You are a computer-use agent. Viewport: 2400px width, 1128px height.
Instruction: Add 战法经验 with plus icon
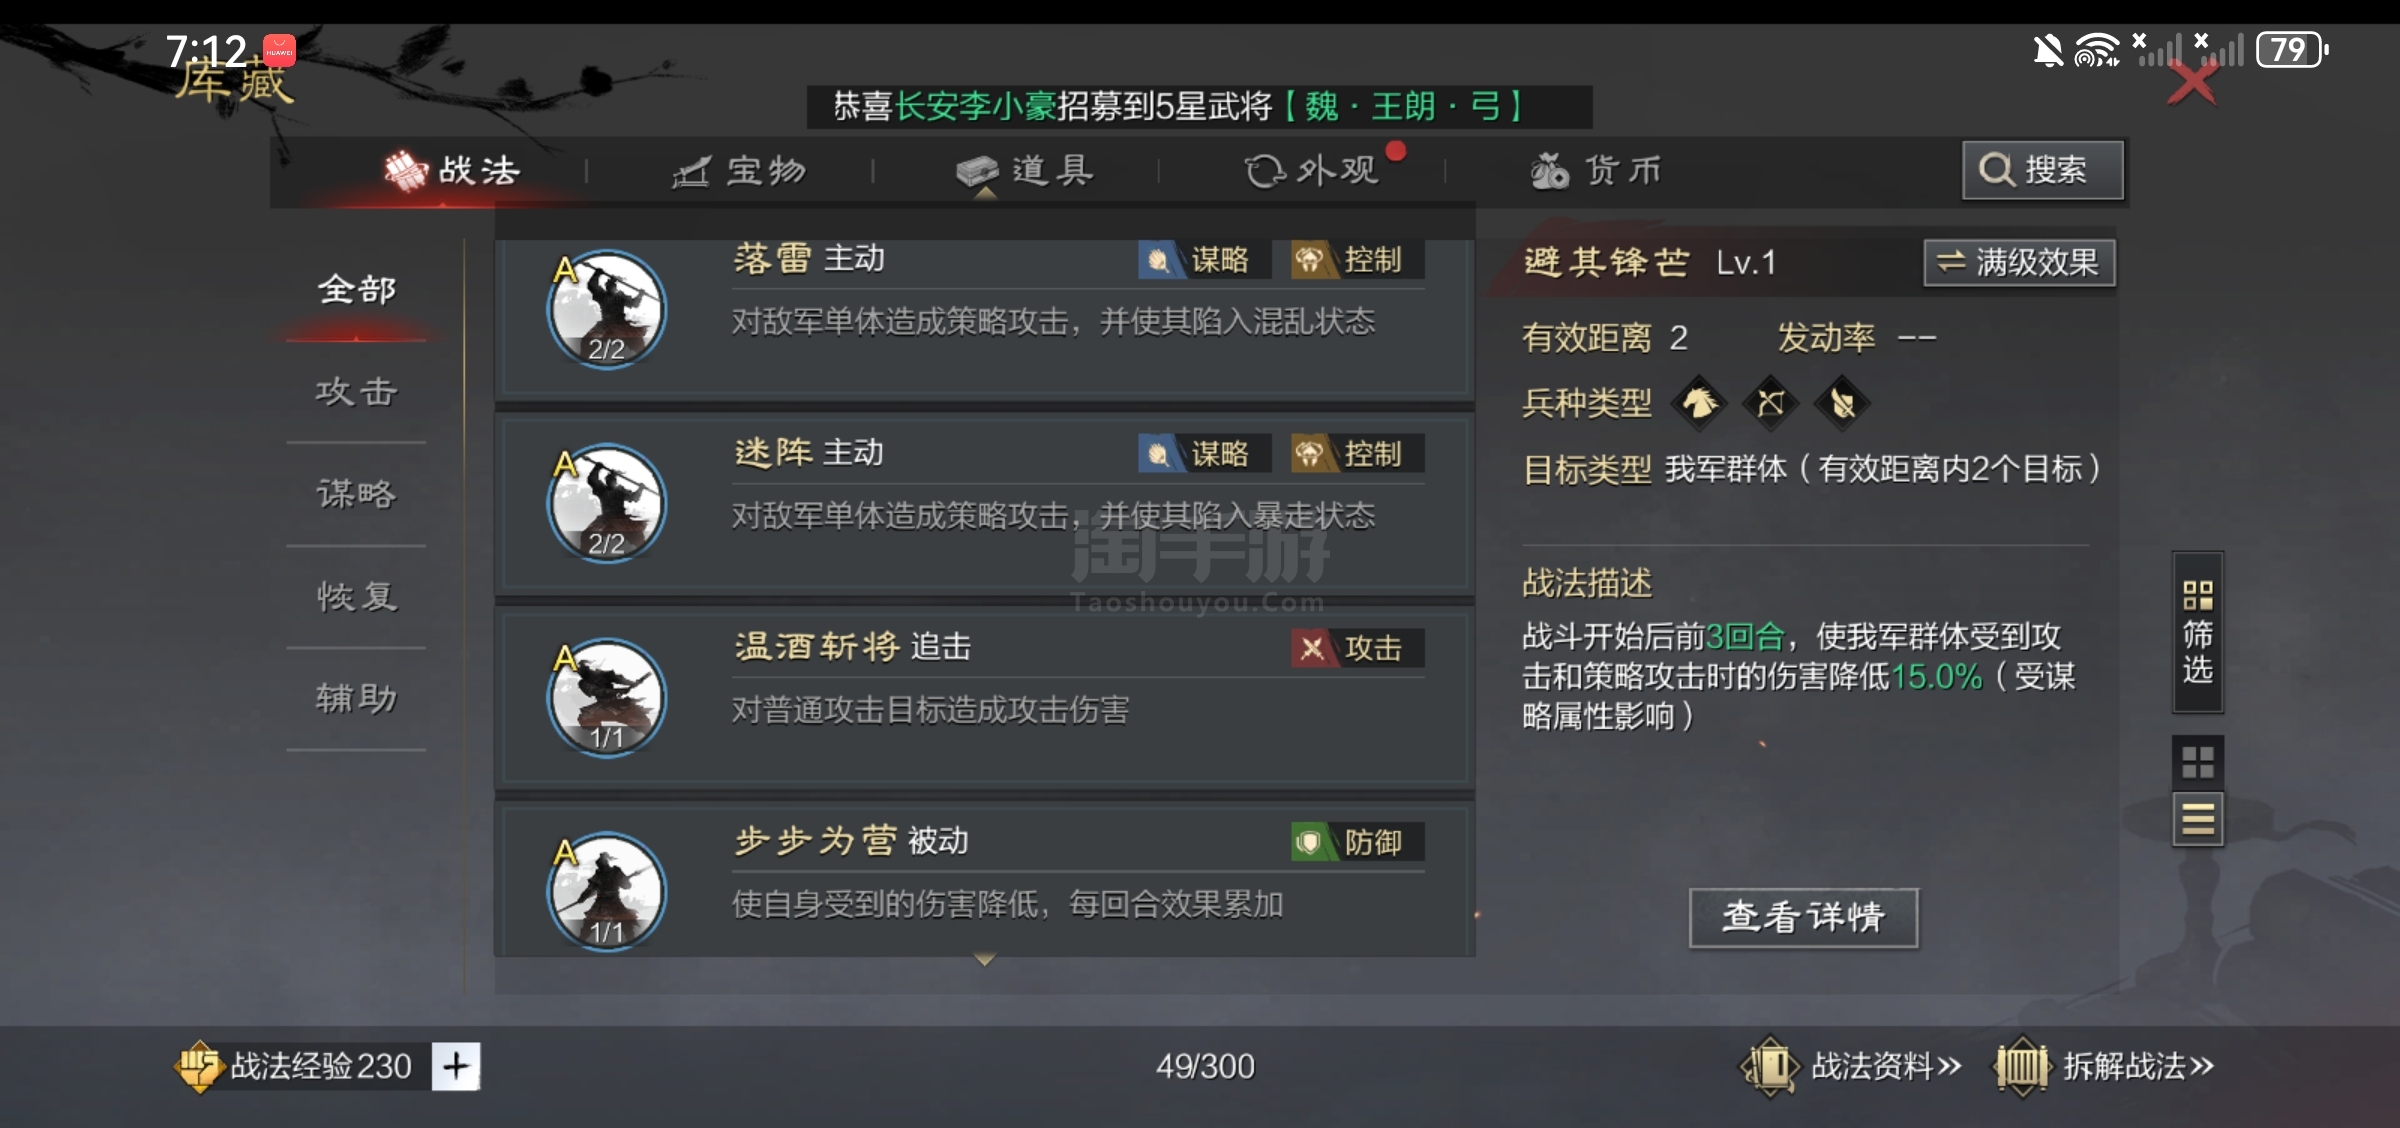click(x=456, y=1066)
